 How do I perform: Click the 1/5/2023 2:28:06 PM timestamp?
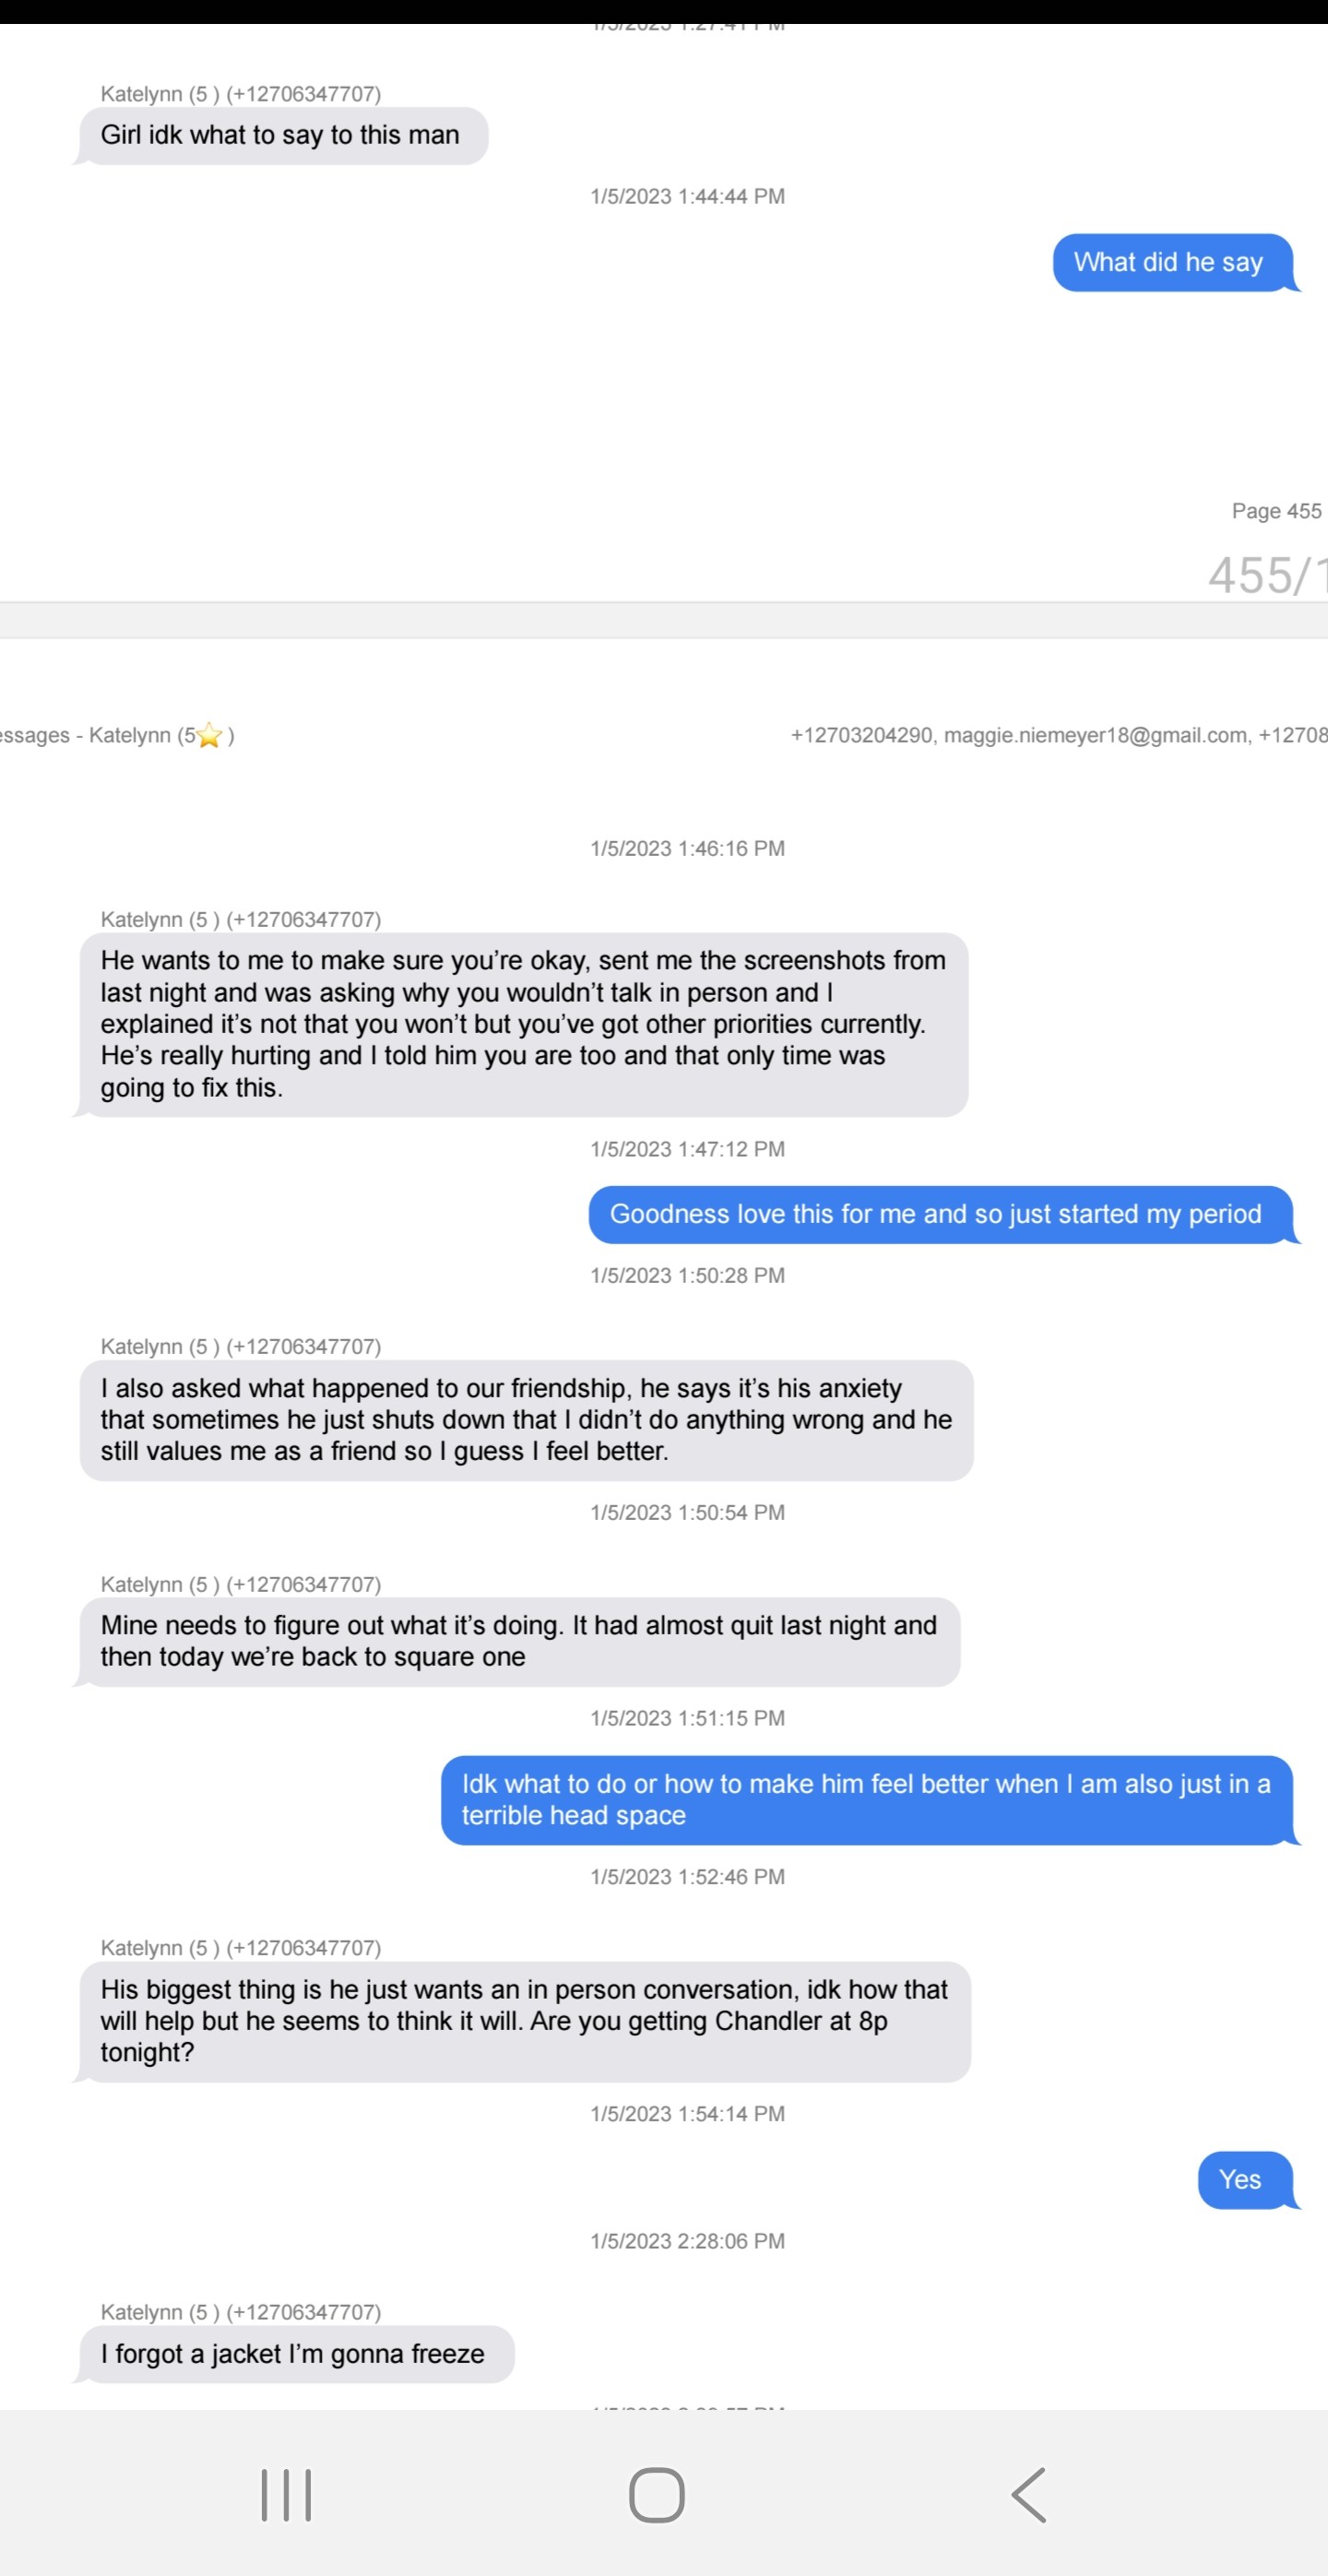[x=687, y=2241]
